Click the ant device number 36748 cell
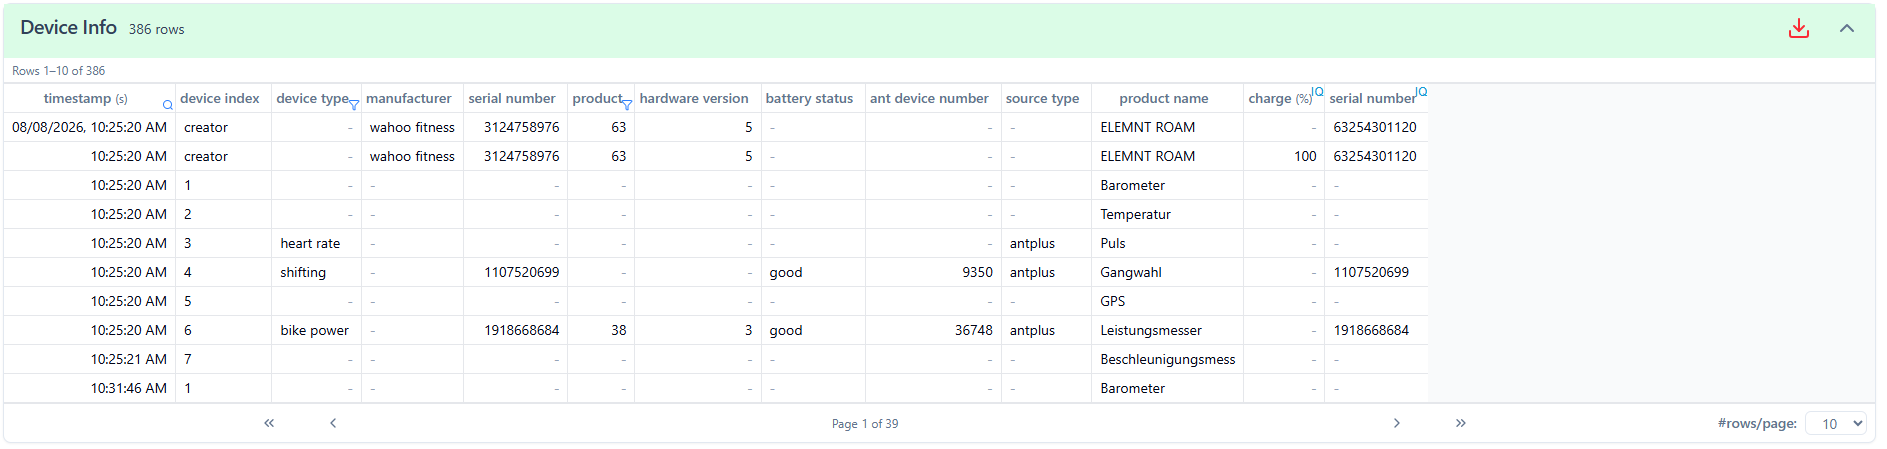This screenshot has width=1887, height=449. coord(933,330)
